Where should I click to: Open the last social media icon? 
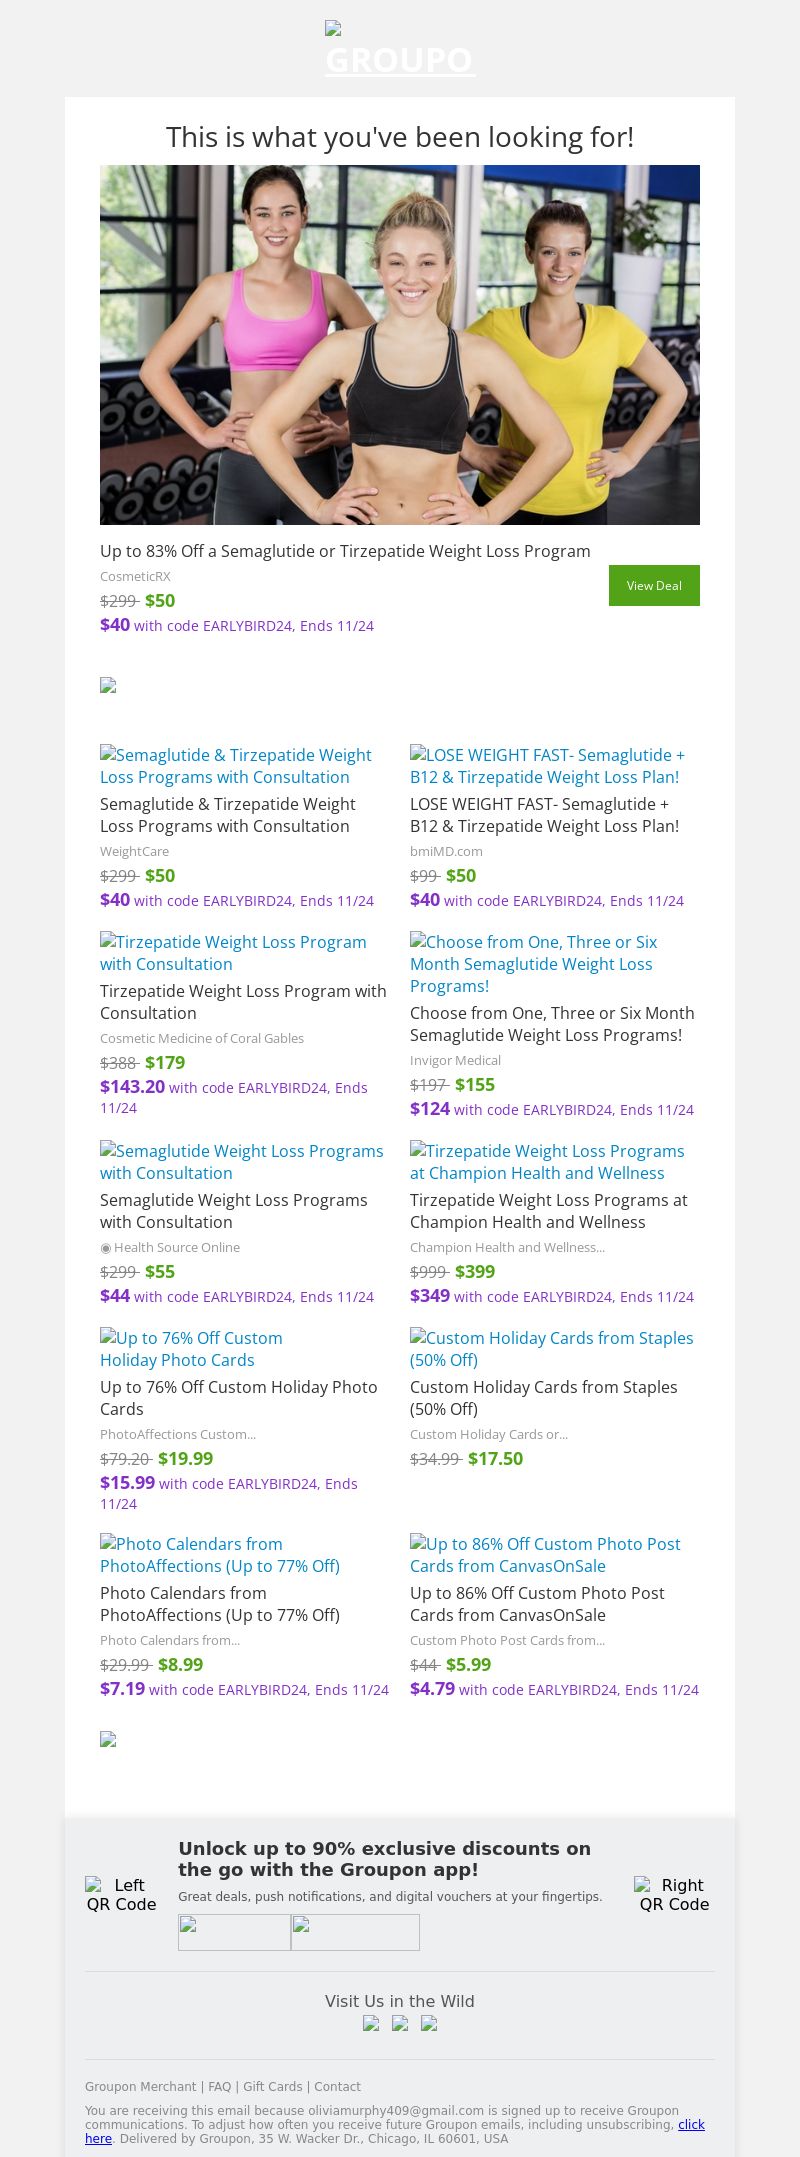(429, 2023)
